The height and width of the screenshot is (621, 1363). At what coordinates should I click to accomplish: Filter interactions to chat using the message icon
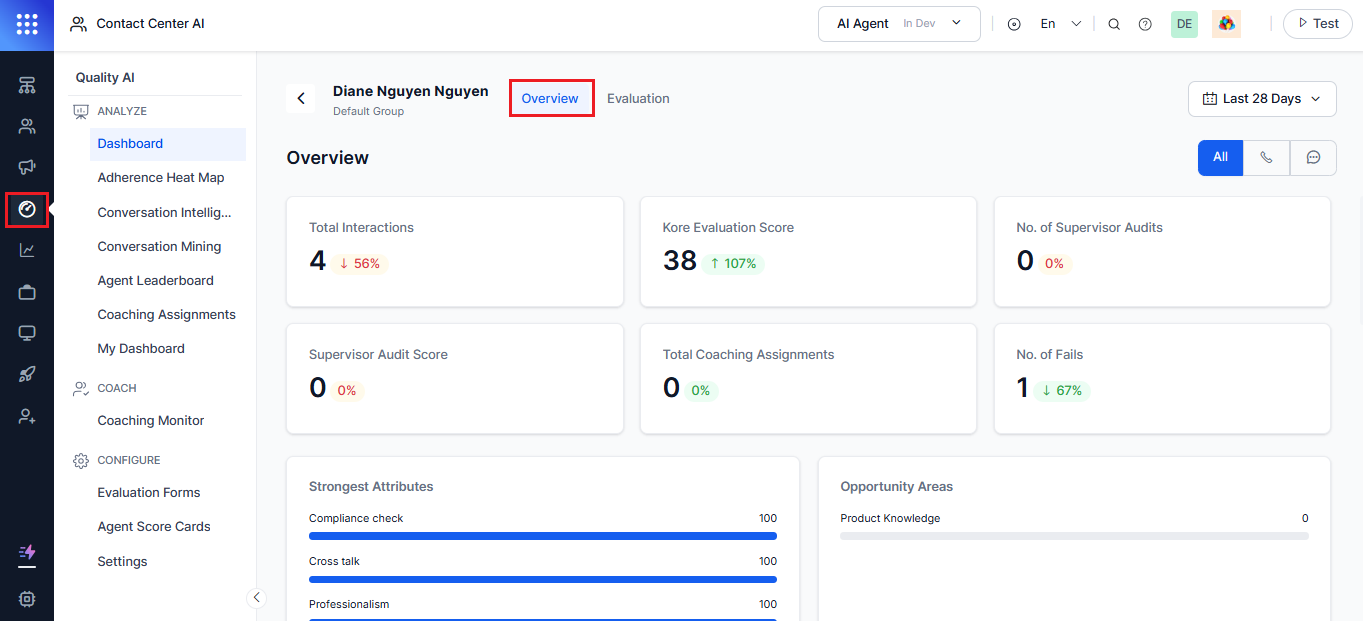1313,157
